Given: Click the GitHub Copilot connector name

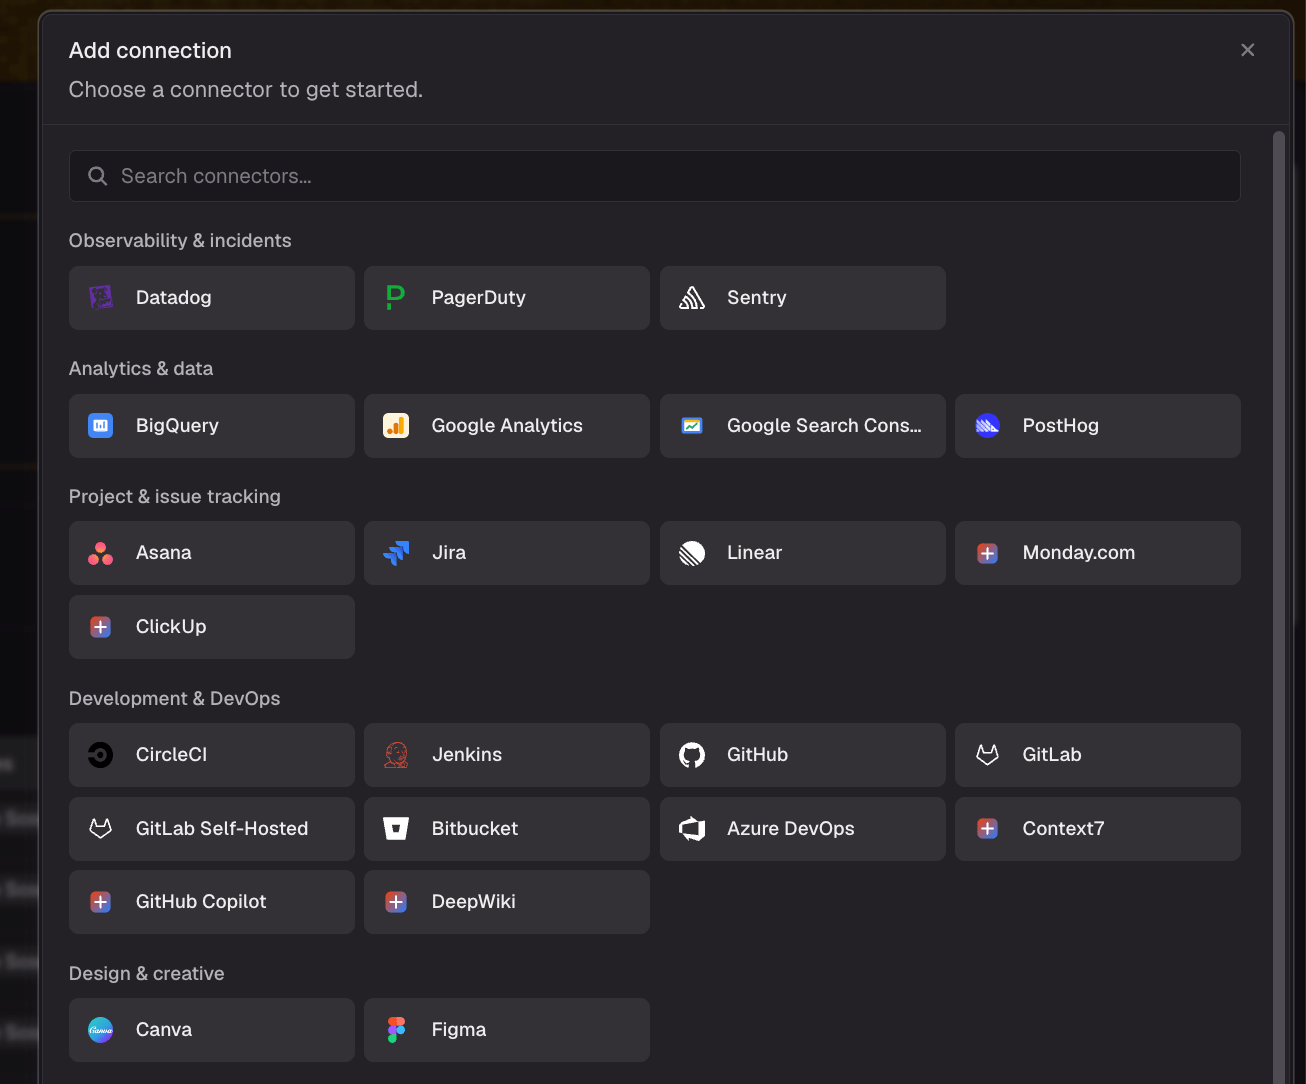Looking at the screenshot, I should (201, 902).
